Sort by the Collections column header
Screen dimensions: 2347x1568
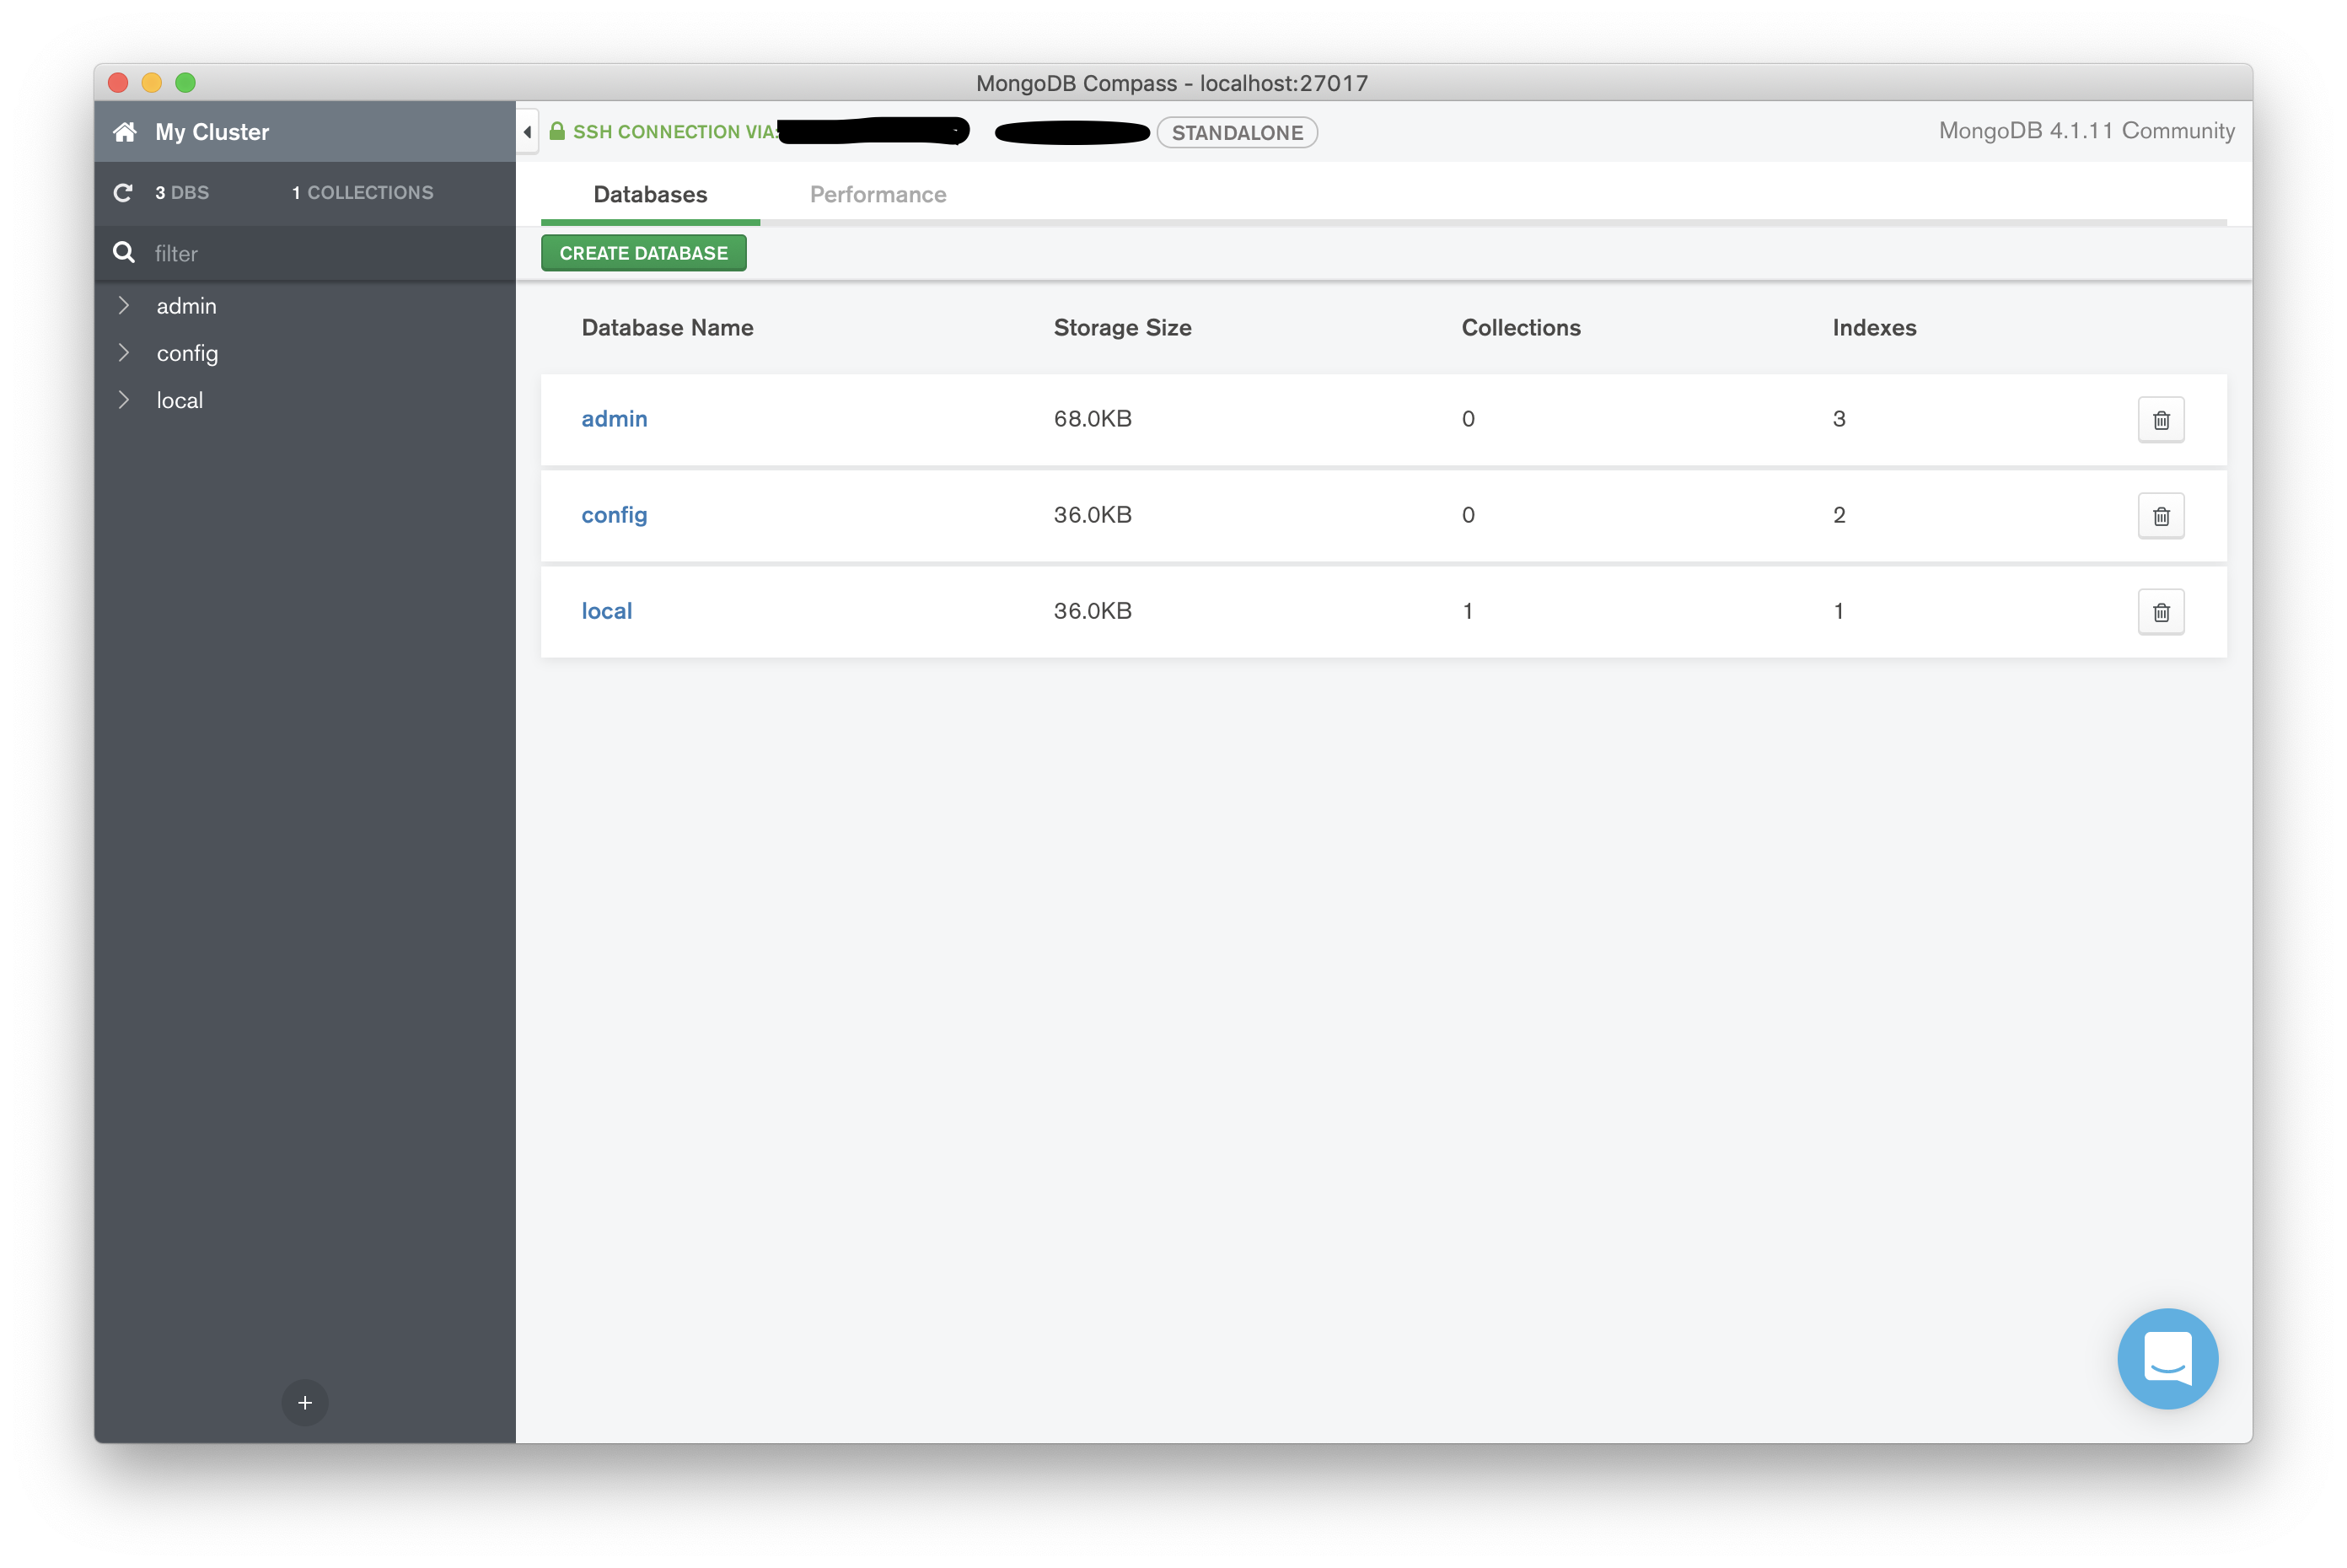(1520, 327)
